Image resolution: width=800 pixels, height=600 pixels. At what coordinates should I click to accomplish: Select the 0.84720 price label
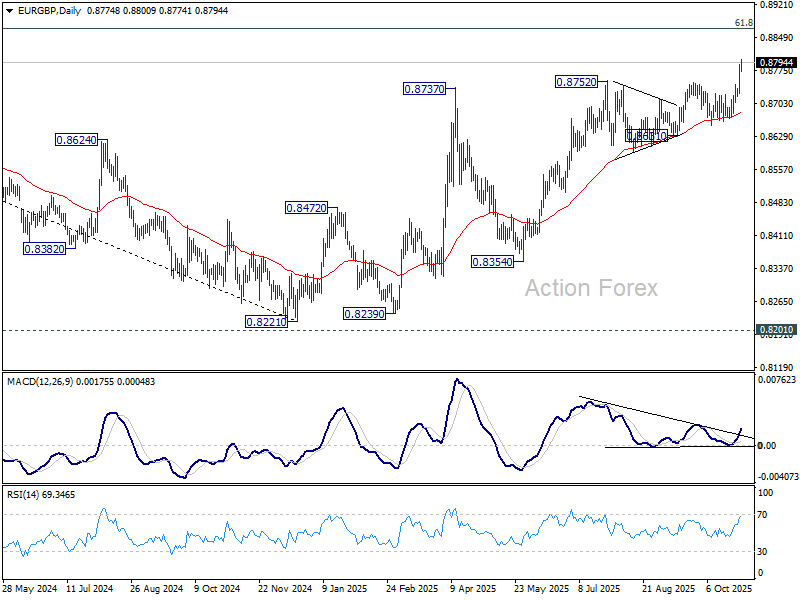coord(306,208)
